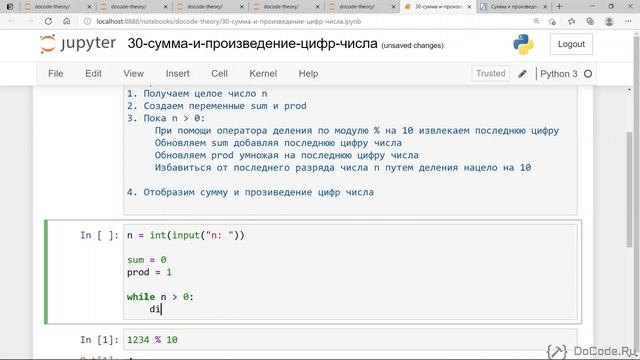Open the Insert menu
Viewport: 640px width, 360px height.
tap(178, 73)
